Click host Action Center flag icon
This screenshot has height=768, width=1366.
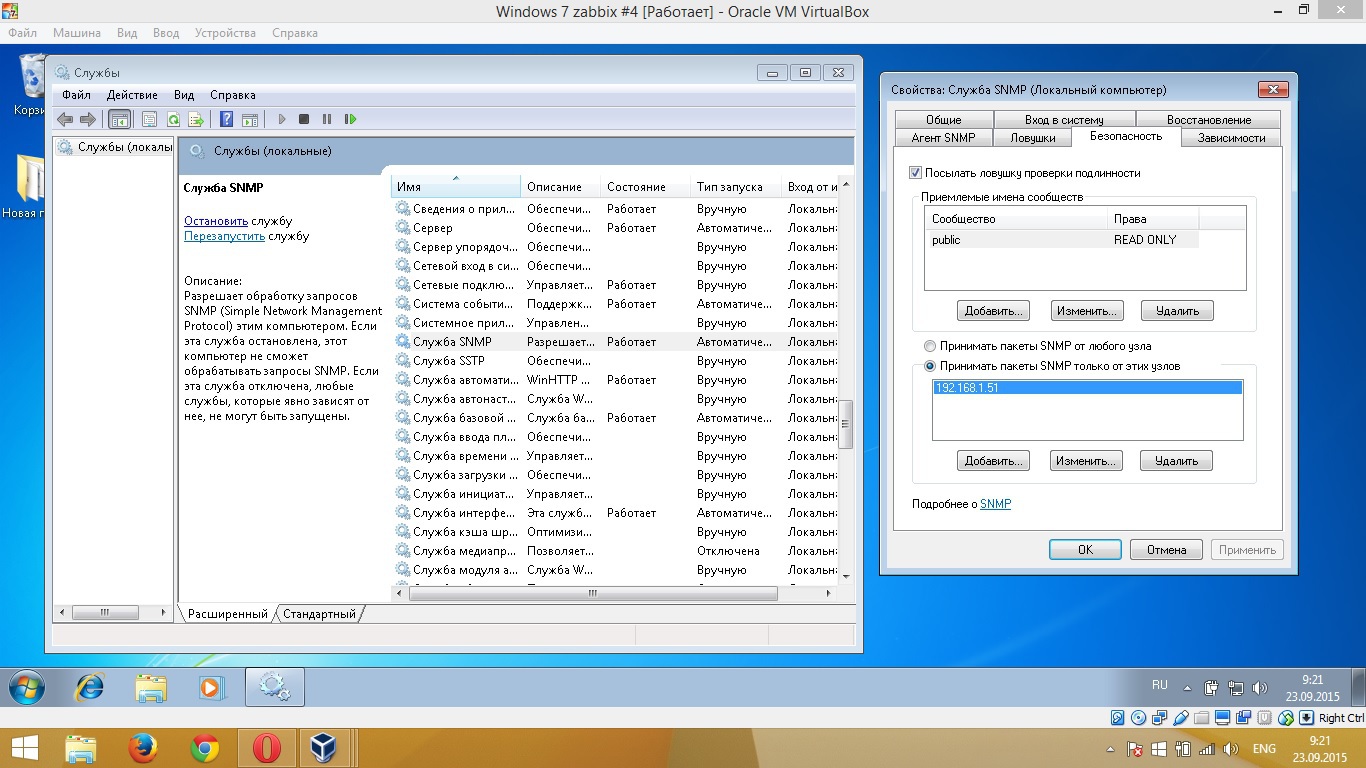(x=1135, y=749)
